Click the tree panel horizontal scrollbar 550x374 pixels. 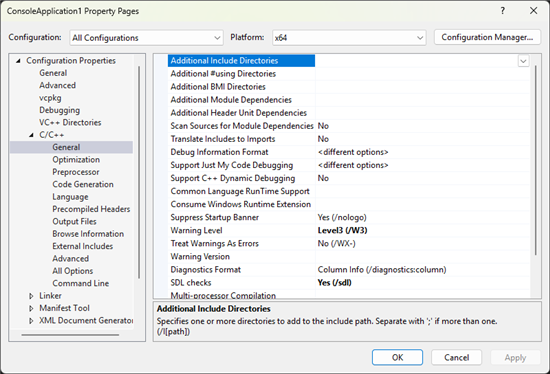point(70,335)
